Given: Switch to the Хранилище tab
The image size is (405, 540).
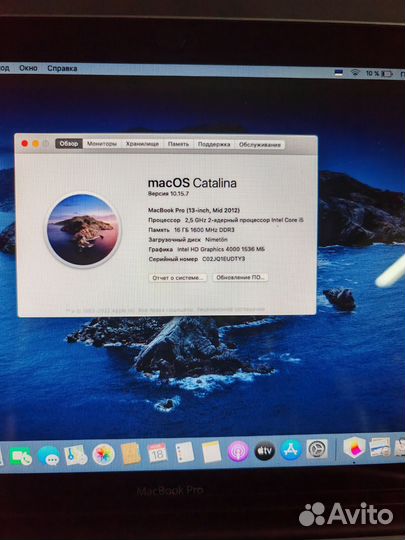Looking at the screenshot, I should tap(142, 144).
